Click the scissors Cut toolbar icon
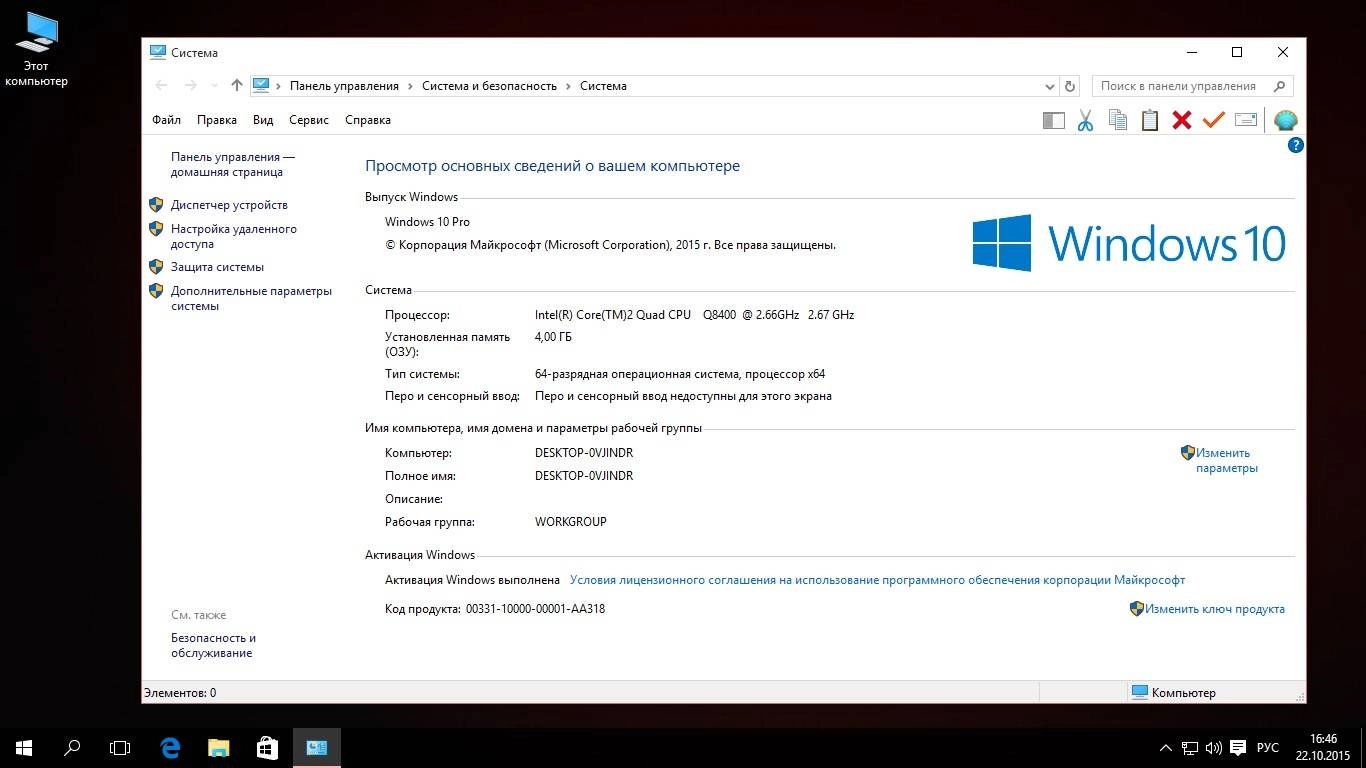This screenshot has height=768, width=1366. click(1085, 120)
